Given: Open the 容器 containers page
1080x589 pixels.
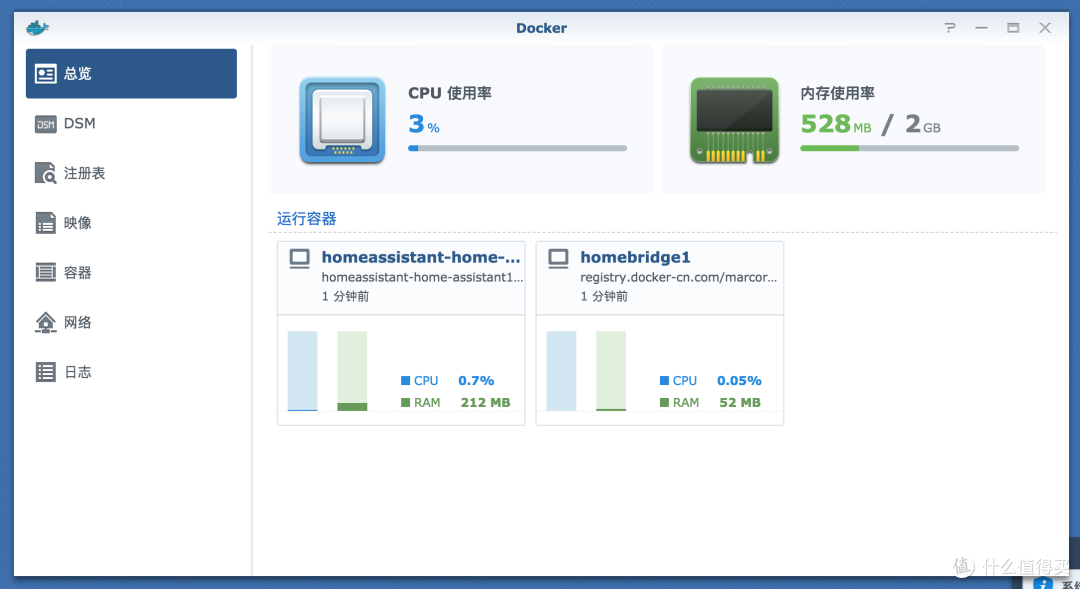Looking at the screenshot, I should point(131,272).
